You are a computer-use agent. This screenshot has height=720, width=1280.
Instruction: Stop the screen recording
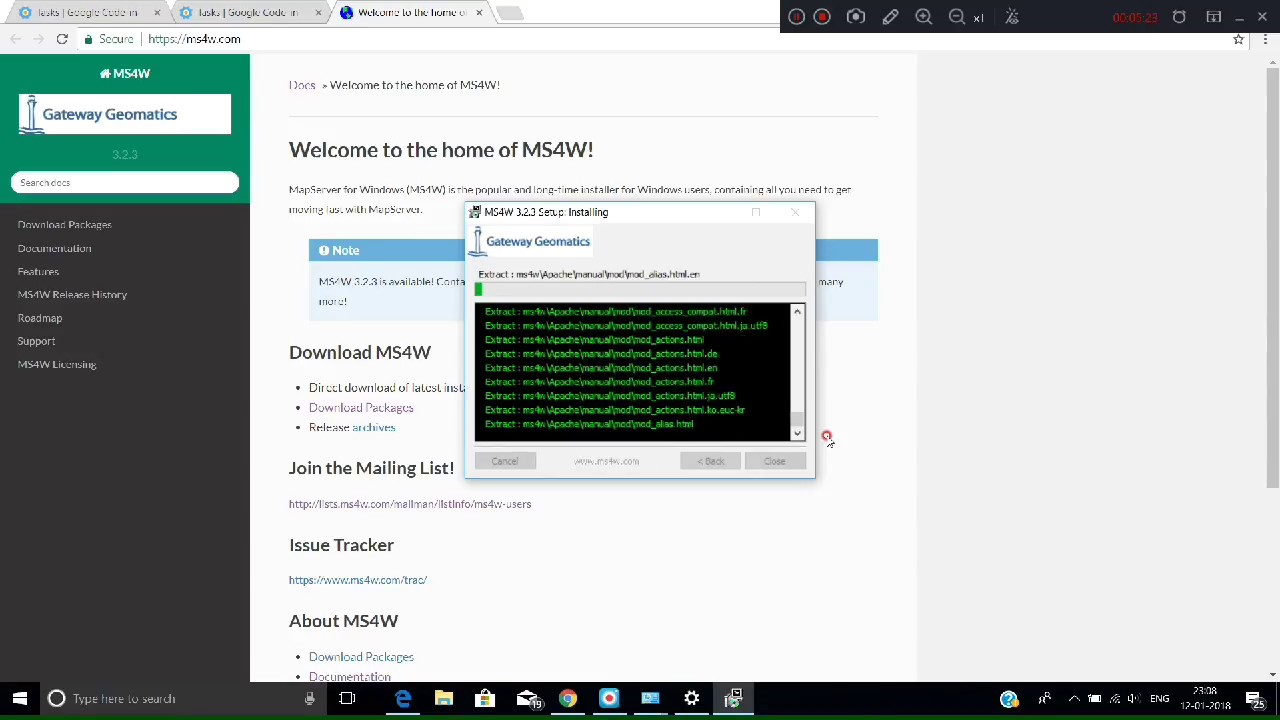tap(822, 17)
